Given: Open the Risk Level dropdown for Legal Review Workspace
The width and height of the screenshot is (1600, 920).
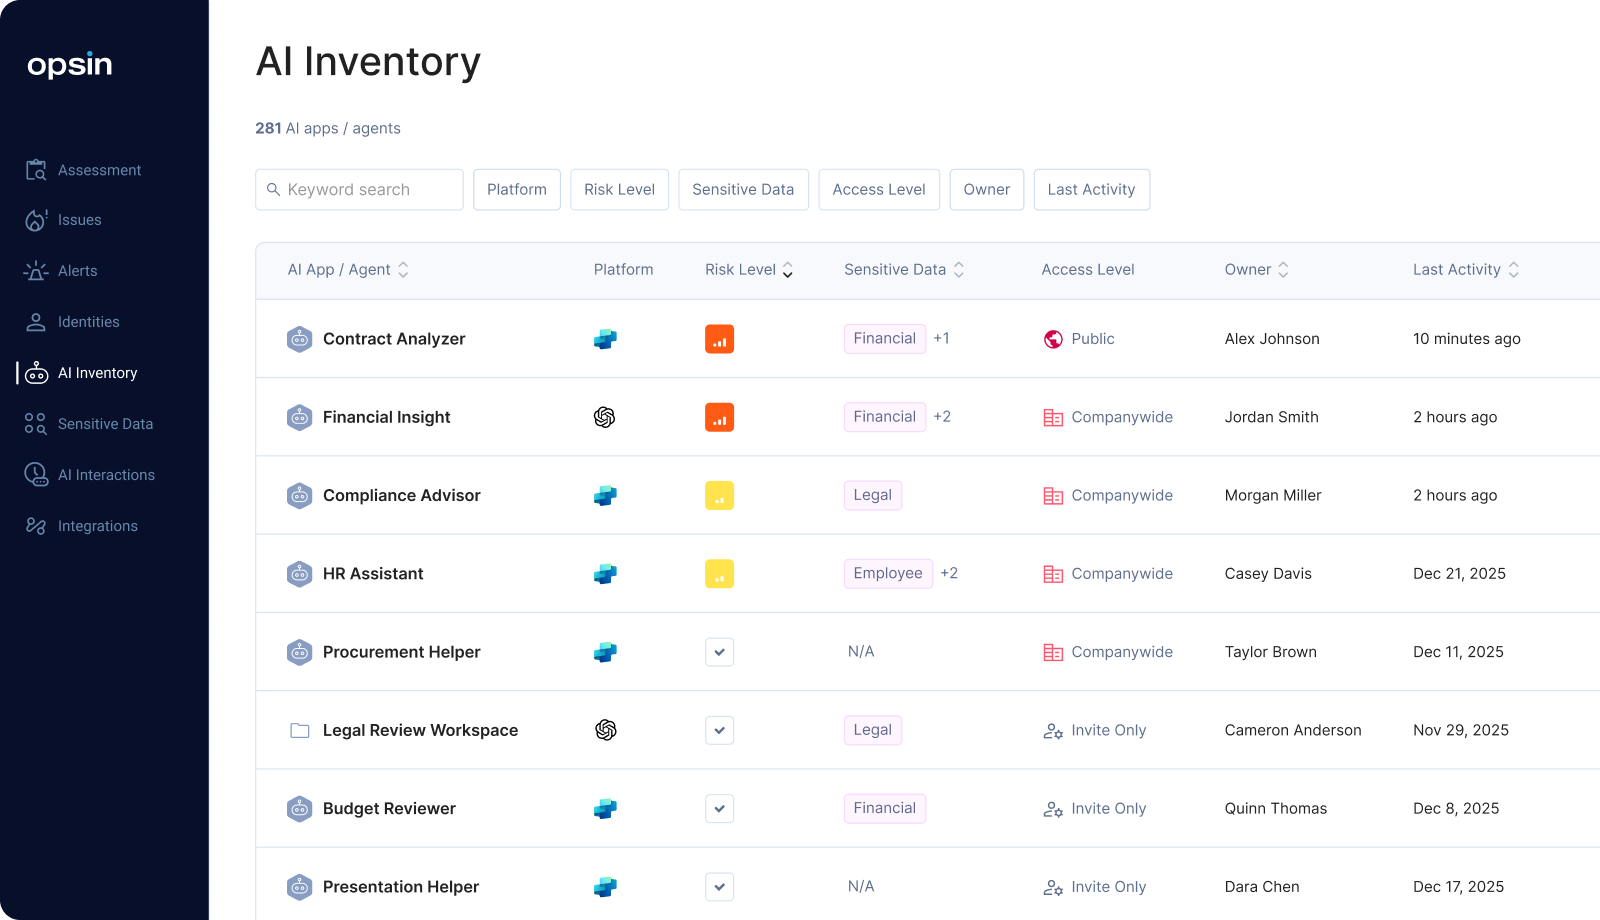Looking at the screenshot, I should pos(719,730).
